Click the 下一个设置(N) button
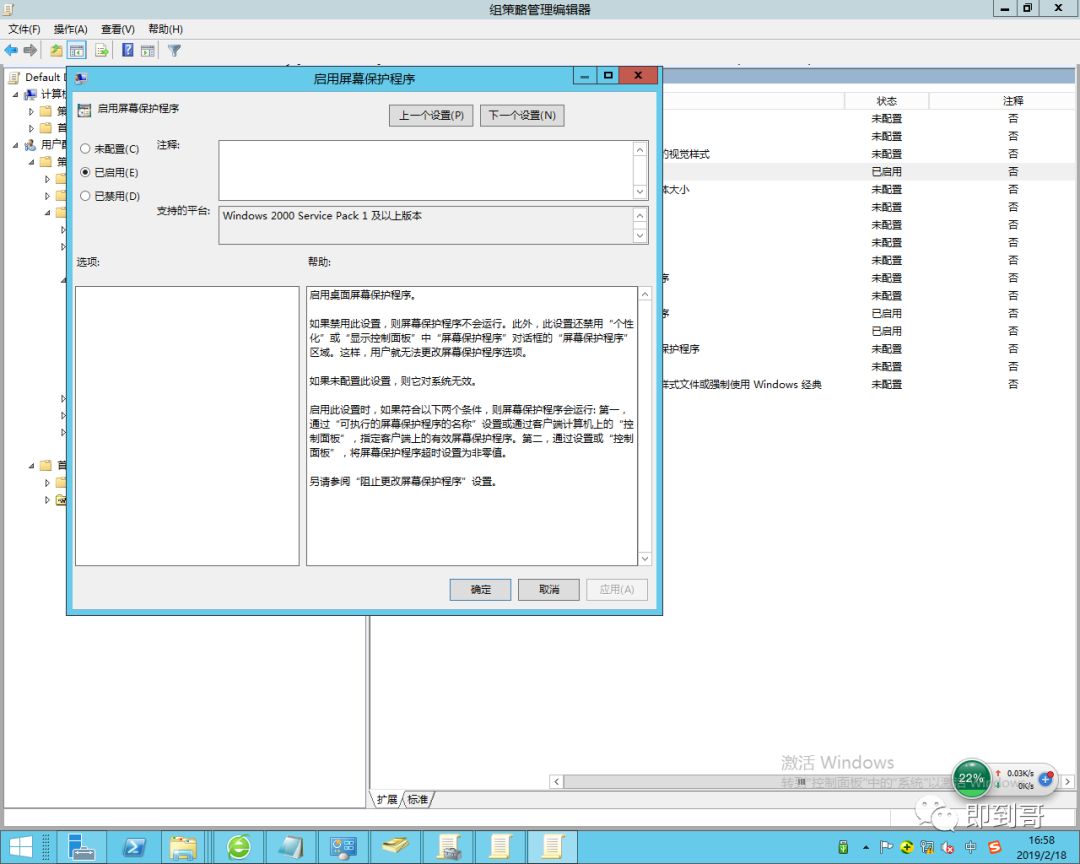The image size is (1080, 864). [522, 115]
